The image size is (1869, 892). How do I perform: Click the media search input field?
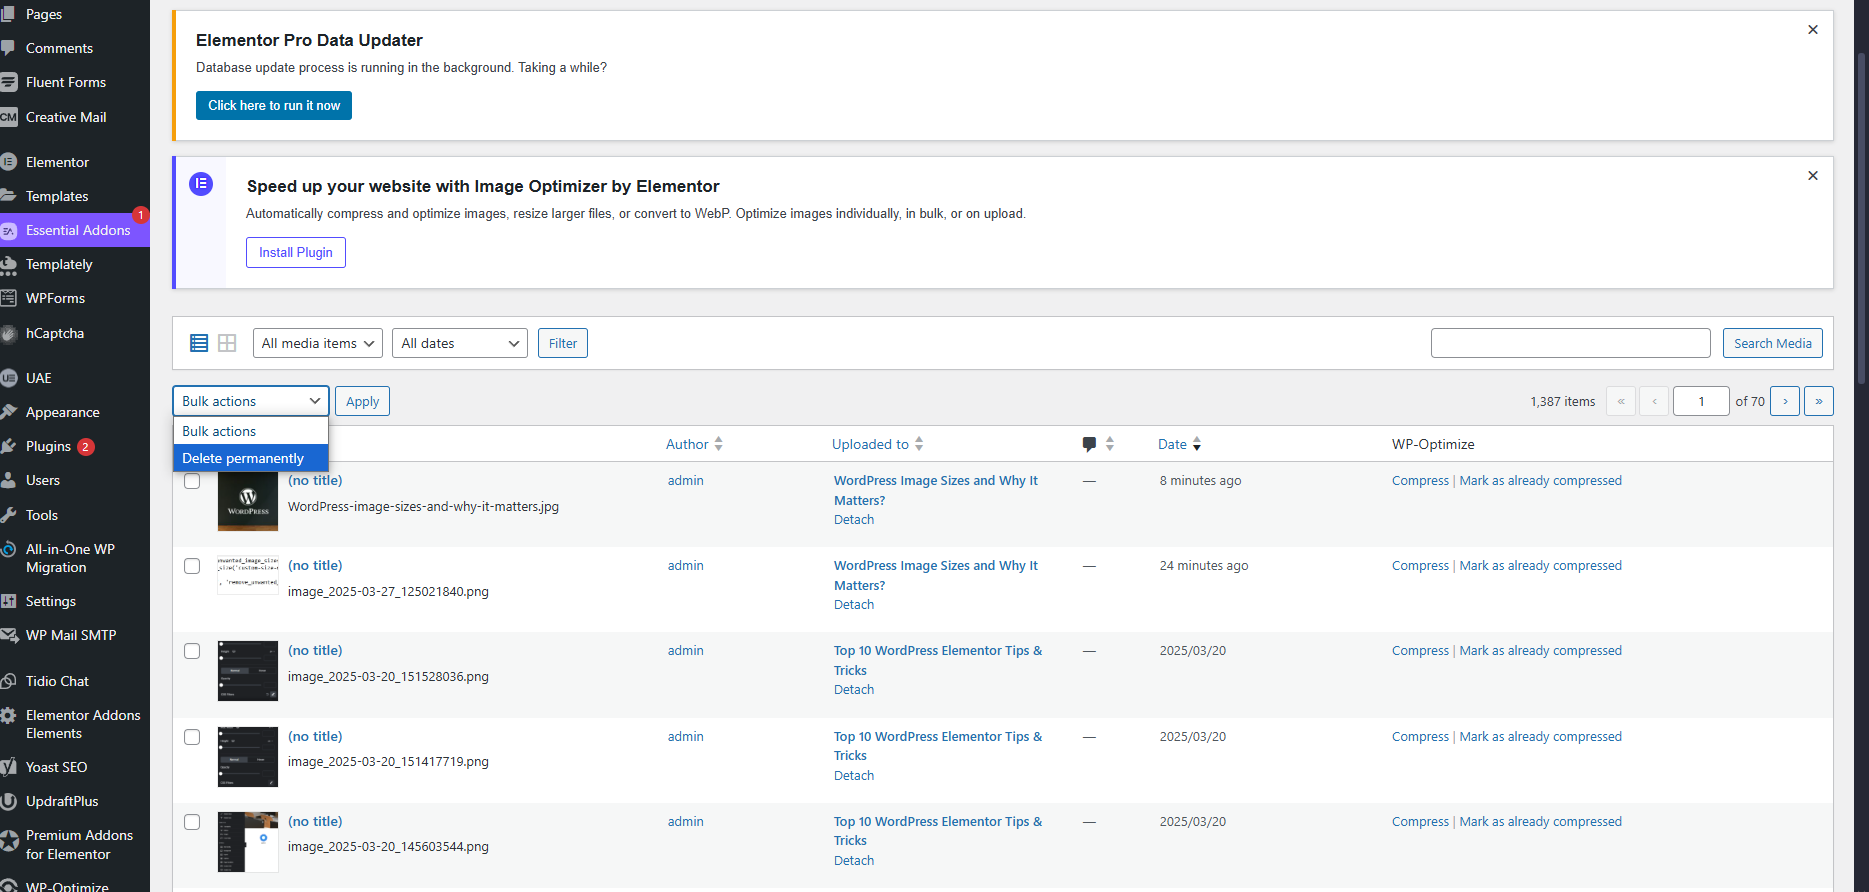point(1571,343)
